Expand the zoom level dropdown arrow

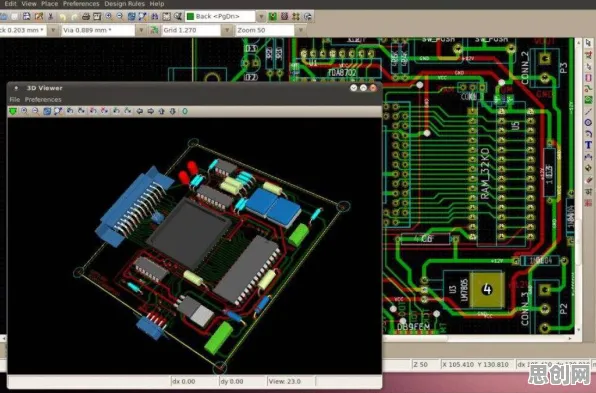coord(300,30)
